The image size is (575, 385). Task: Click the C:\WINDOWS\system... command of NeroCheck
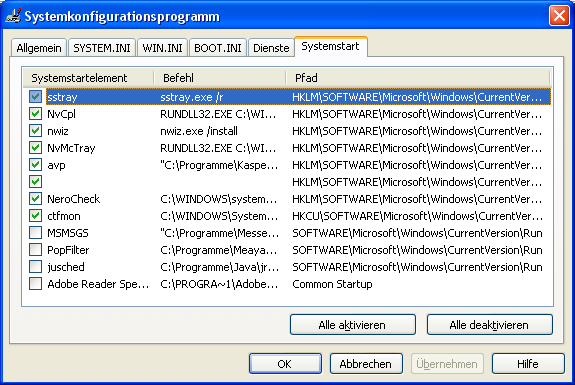pos(219,199)
